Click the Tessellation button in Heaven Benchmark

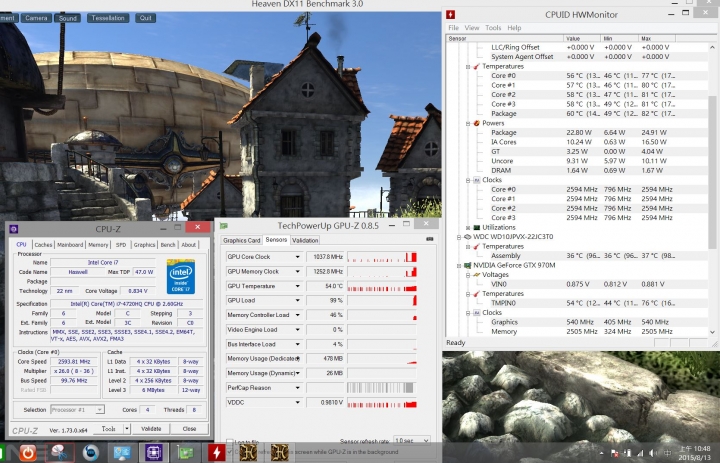coord(108,18)
